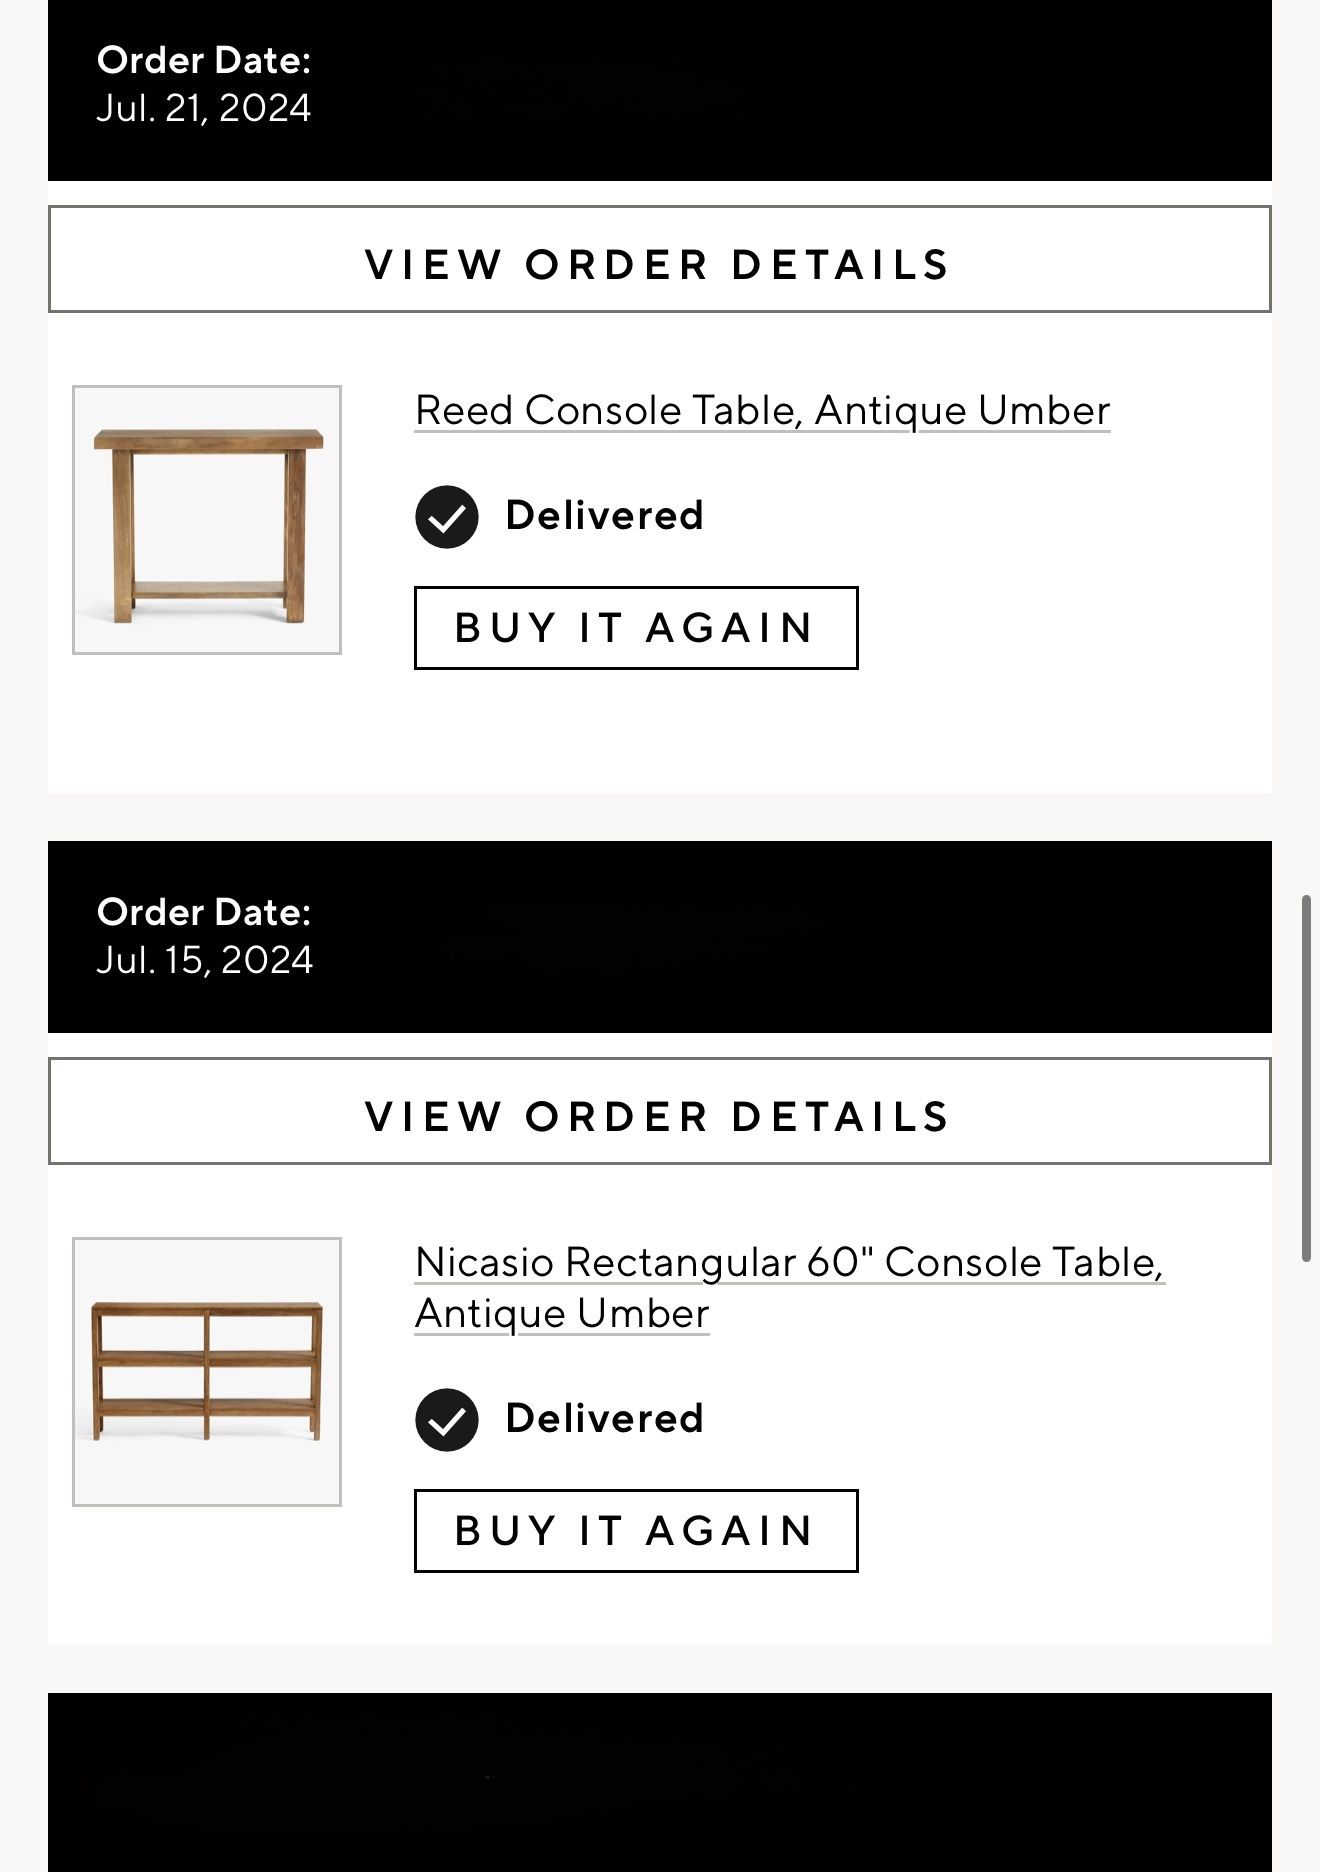Click the Order Date label above Jul. 15
The width and height of the screenshot is (1320, 1872).
tap(203, 912)
